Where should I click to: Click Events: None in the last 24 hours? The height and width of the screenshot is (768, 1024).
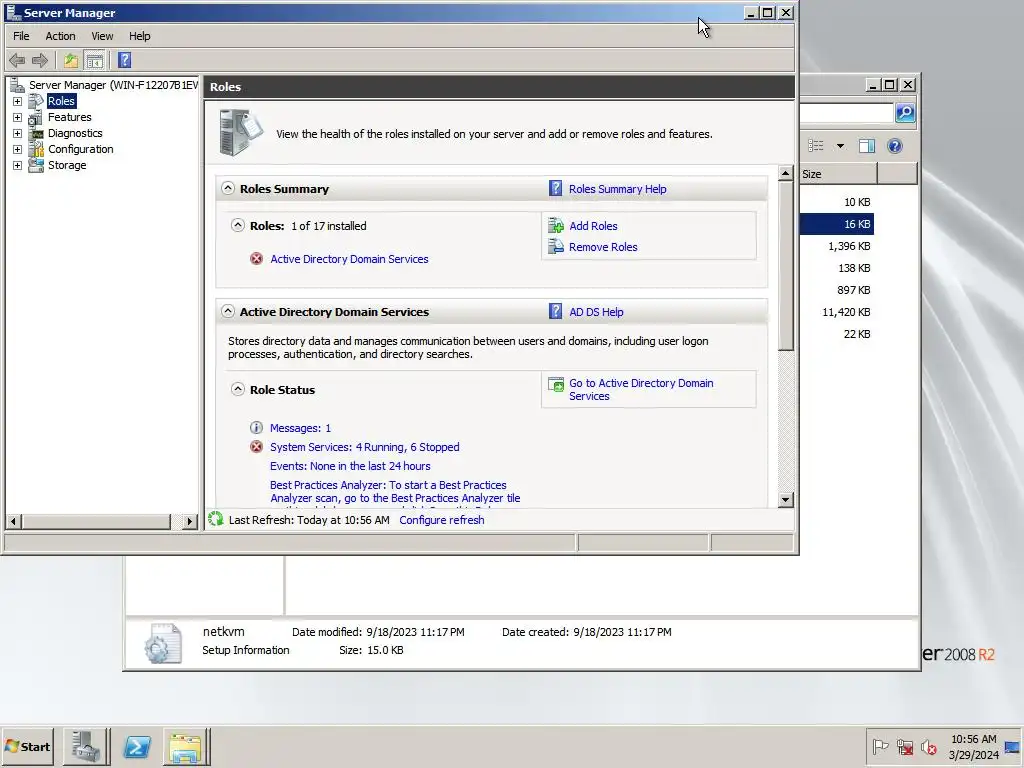click(350, 466)
